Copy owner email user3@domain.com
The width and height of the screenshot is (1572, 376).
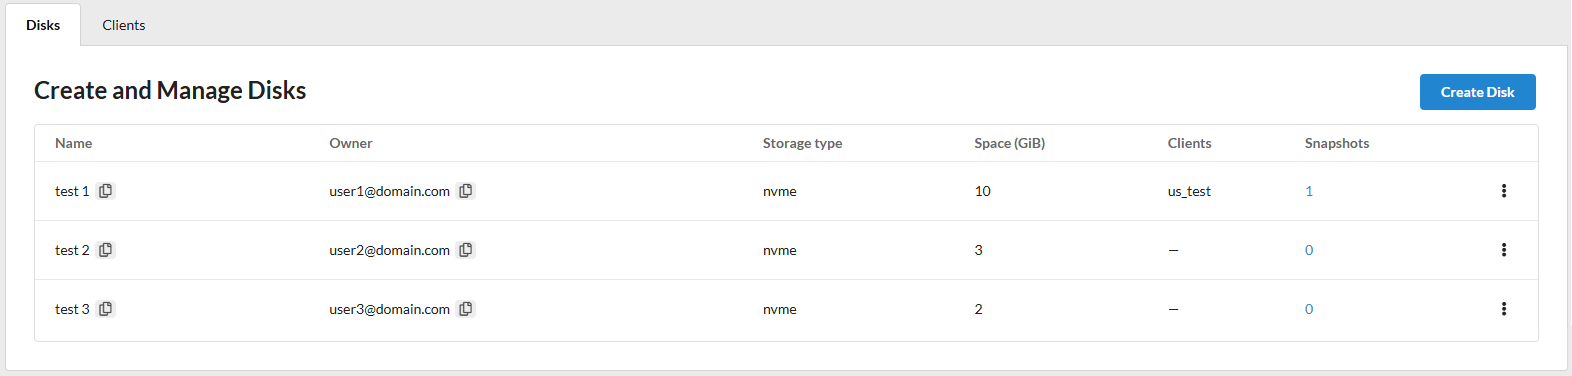tap(466, 309)
